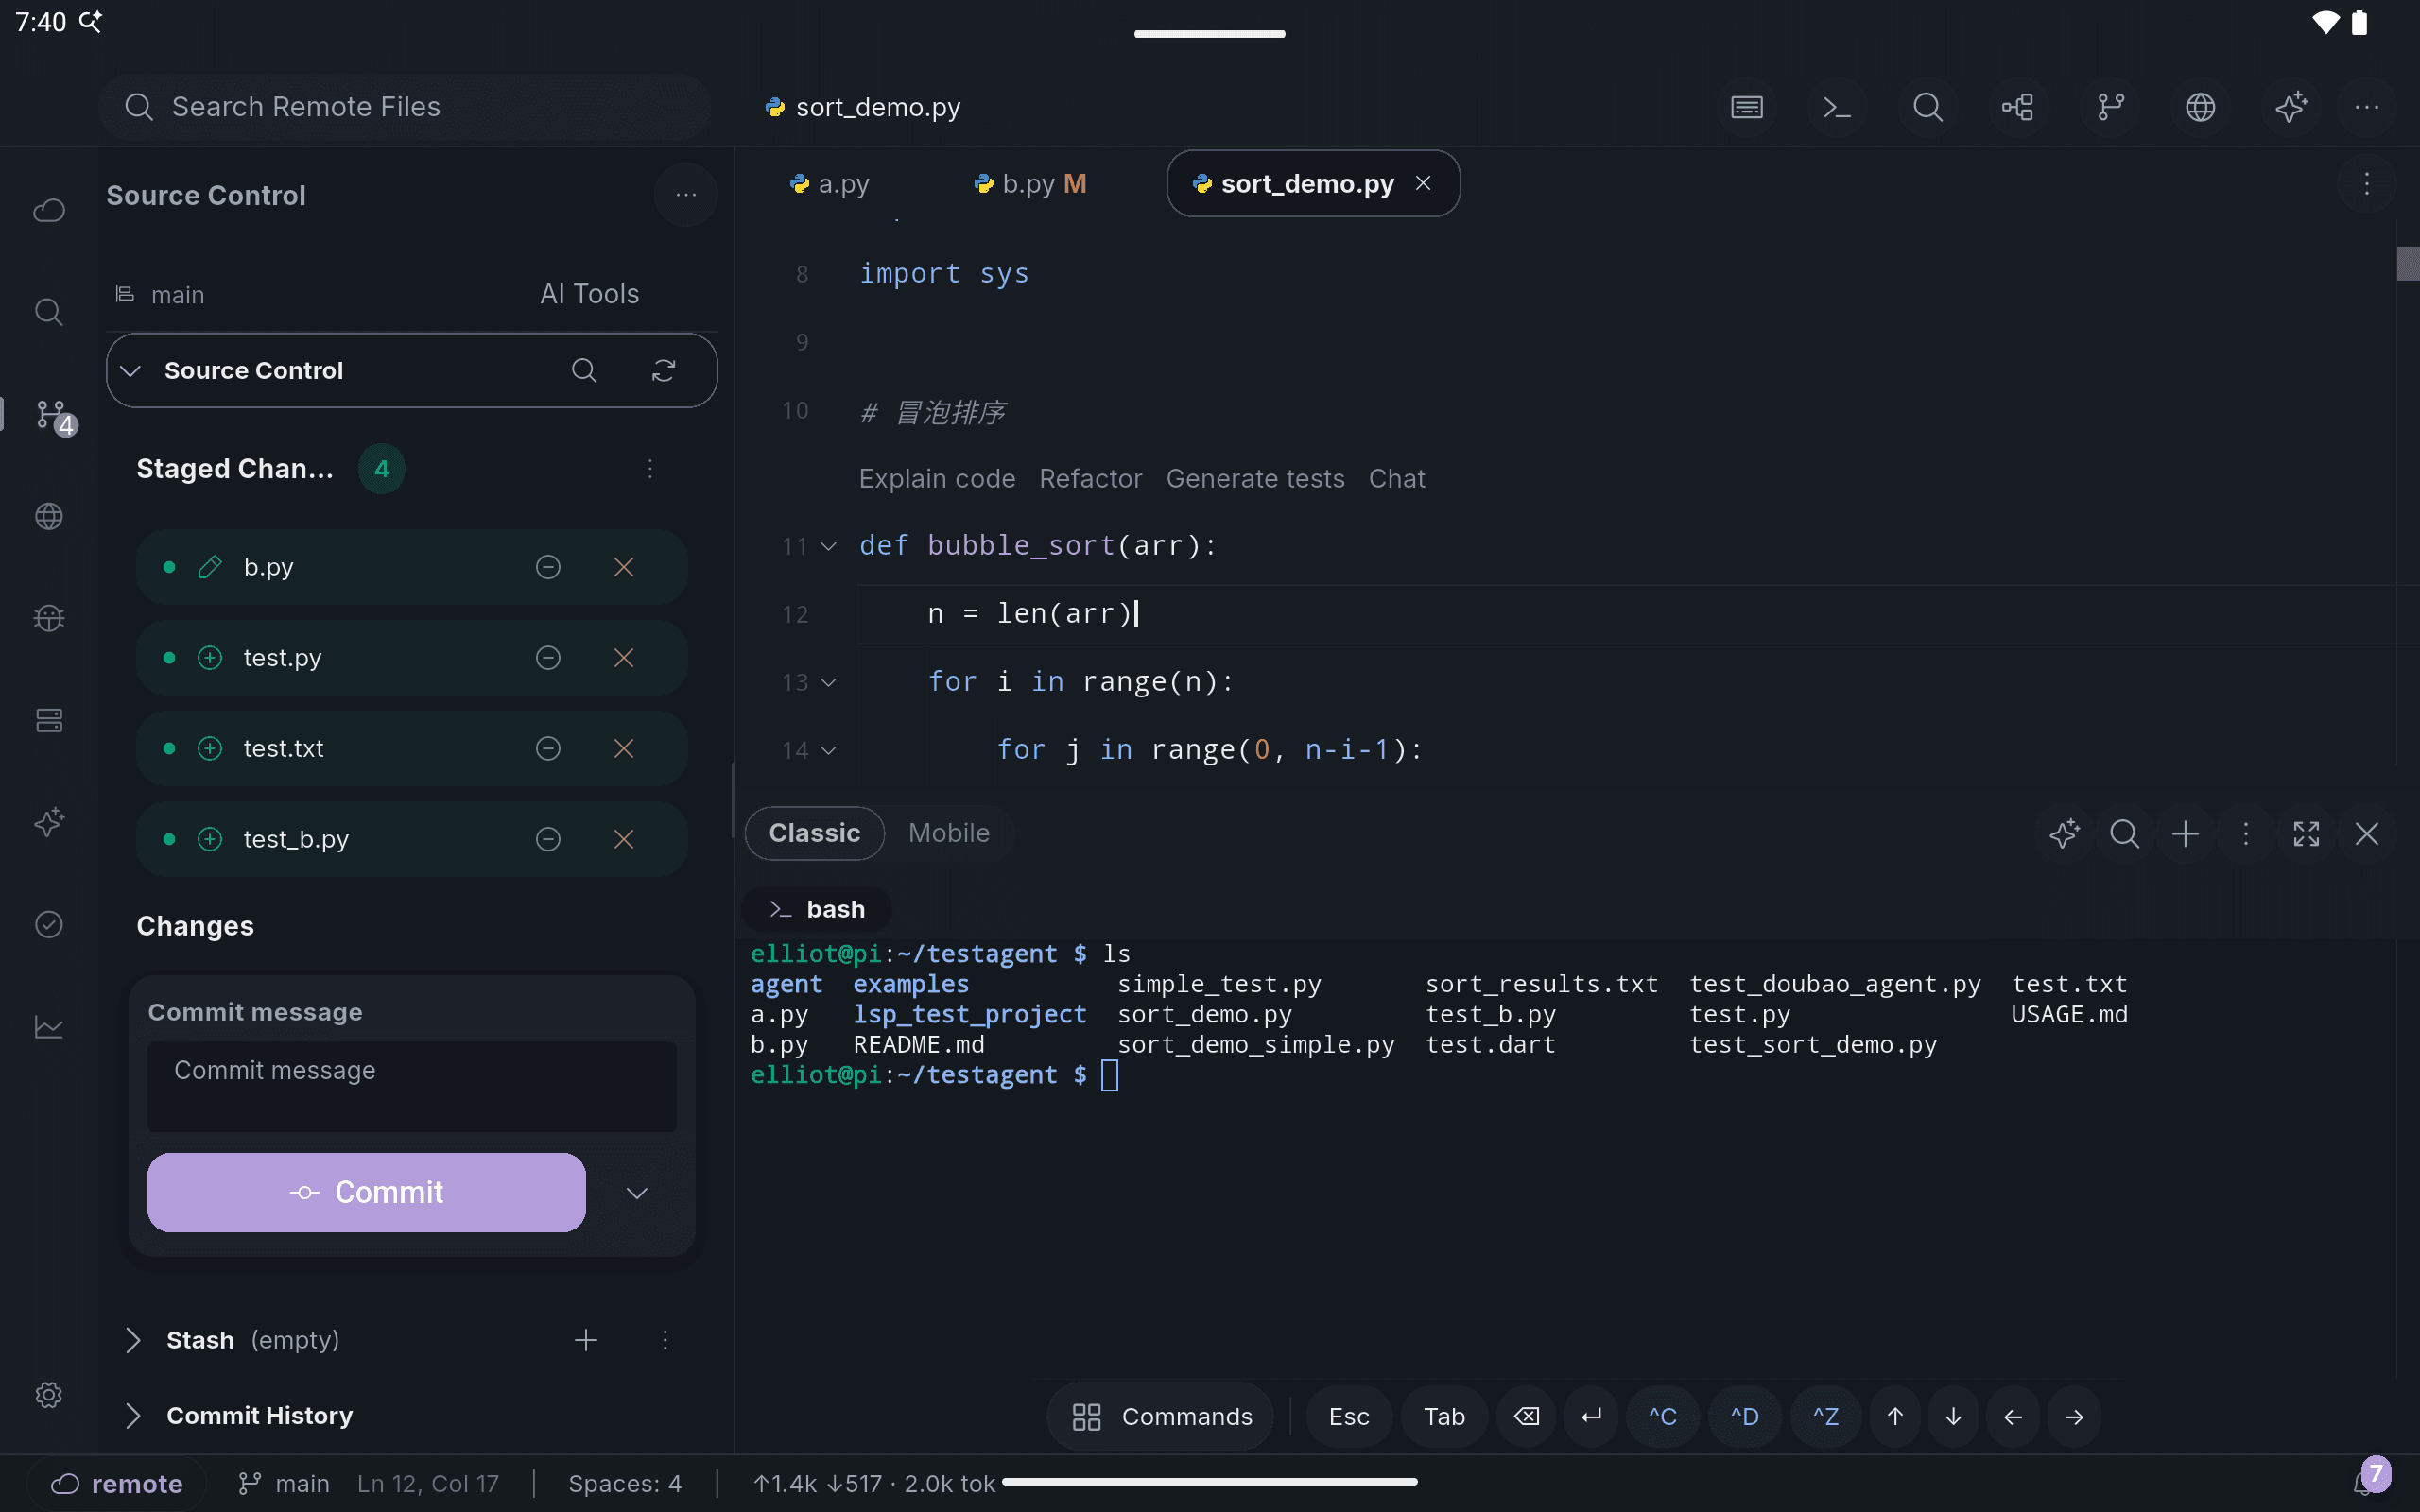This screenshot has height=1512, width=2420.
Task: Open terminal panel more options menu
Action: (x=2246, y=834)
